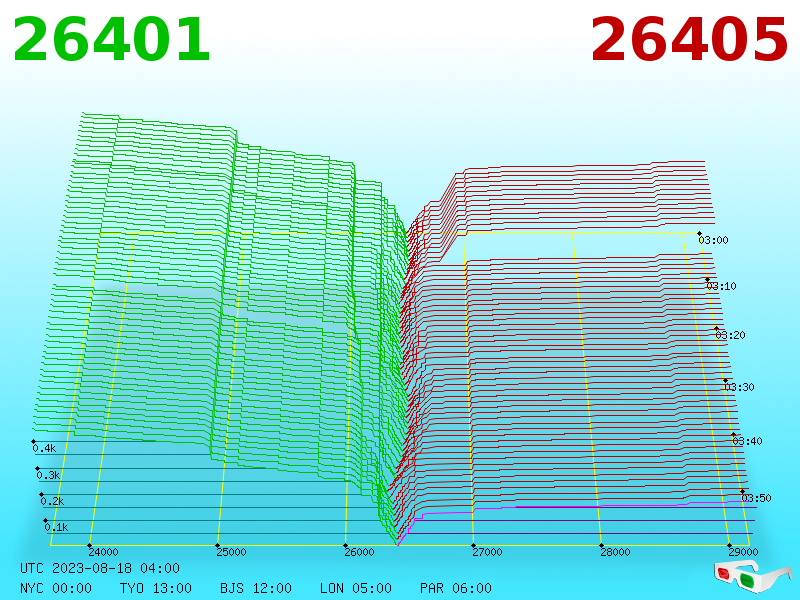The image size is (800, 600).
Task: Click the 03:30 time axis label
Action: 739,387
